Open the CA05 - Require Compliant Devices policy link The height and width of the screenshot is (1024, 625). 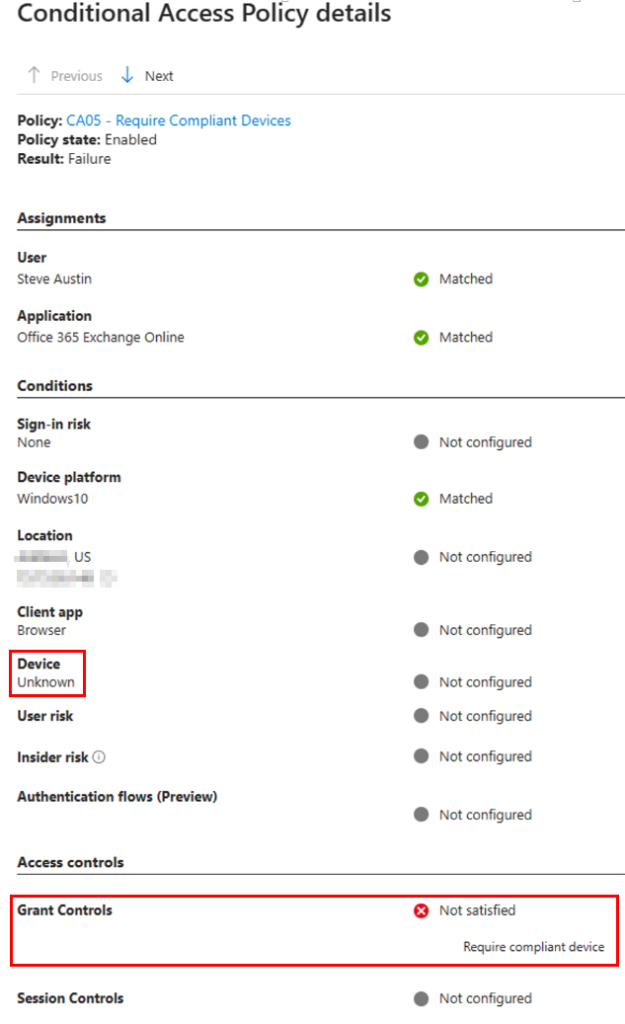click(178, 121)
